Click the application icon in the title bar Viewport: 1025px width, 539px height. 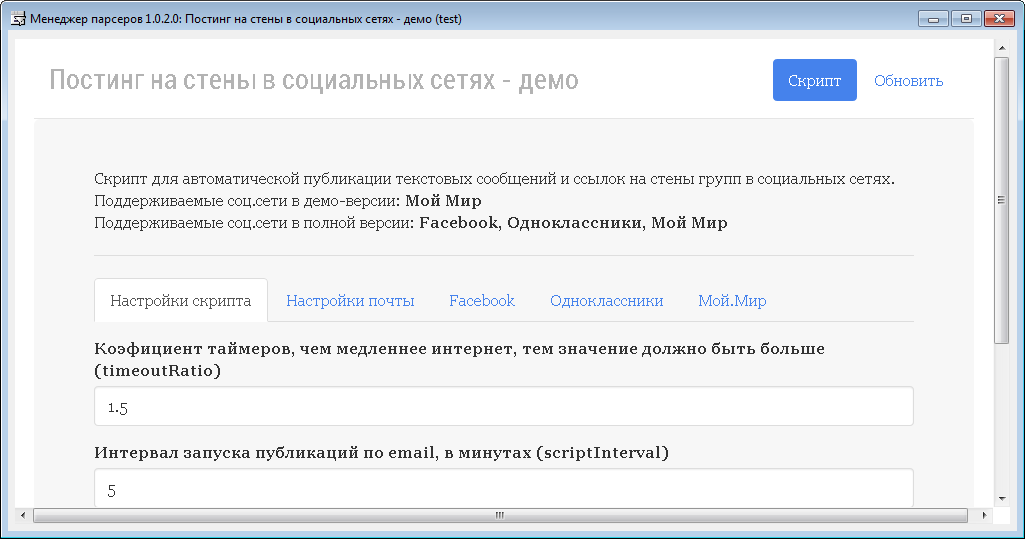point(18,19)
